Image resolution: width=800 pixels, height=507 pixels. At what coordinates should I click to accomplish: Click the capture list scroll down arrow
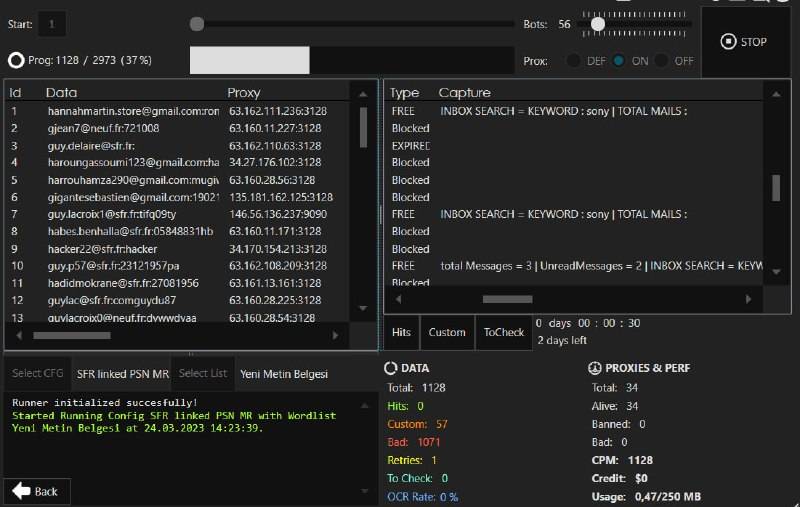(776, 272)
